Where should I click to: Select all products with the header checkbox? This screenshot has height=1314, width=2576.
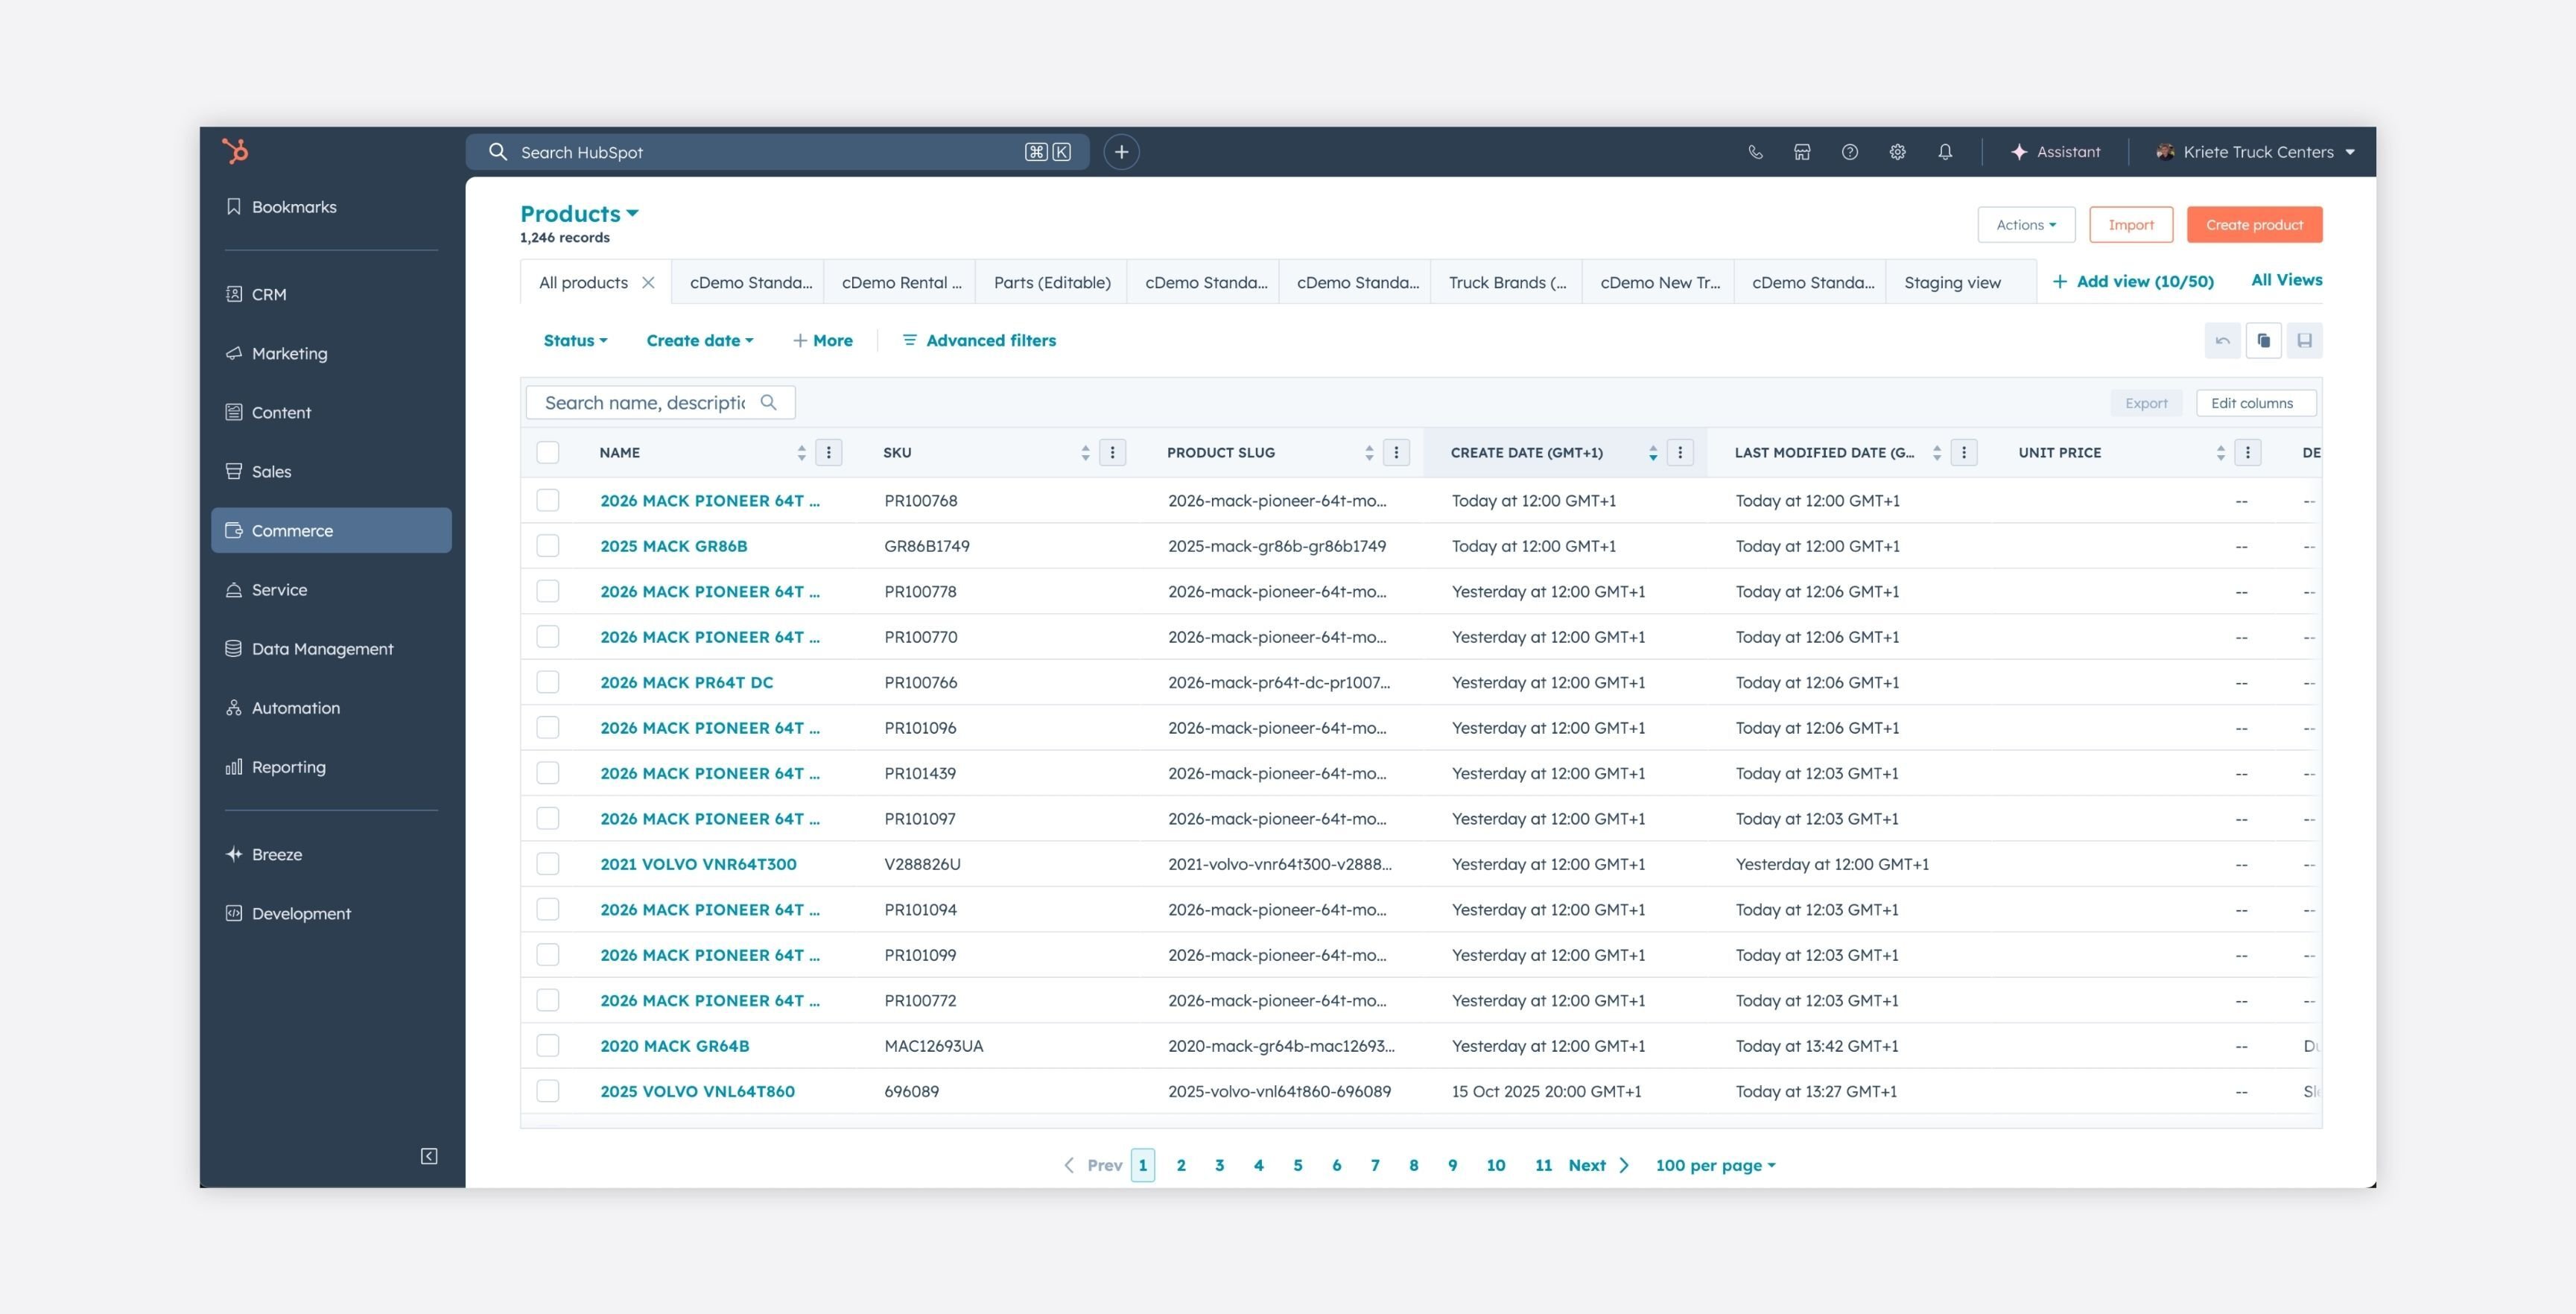click(x=548, y=452)
